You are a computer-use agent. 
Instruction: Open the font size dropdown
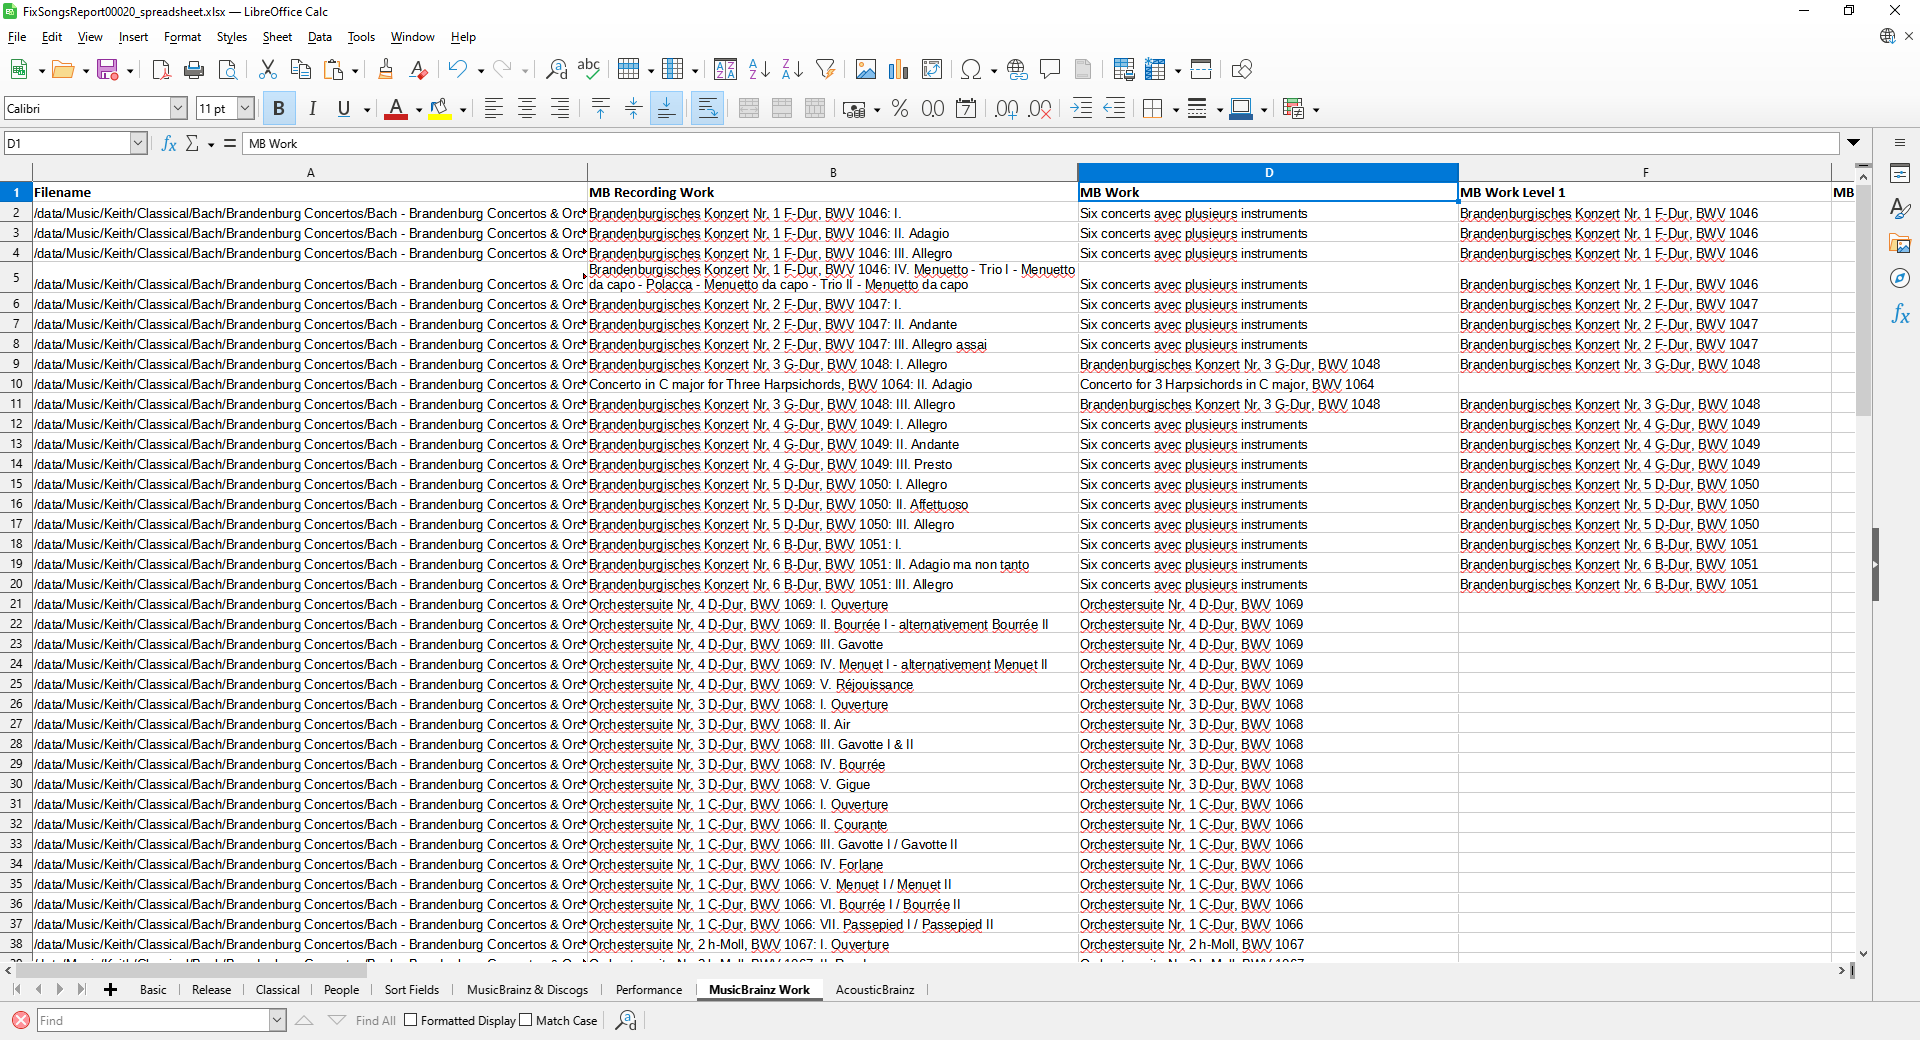pos(245,109)
